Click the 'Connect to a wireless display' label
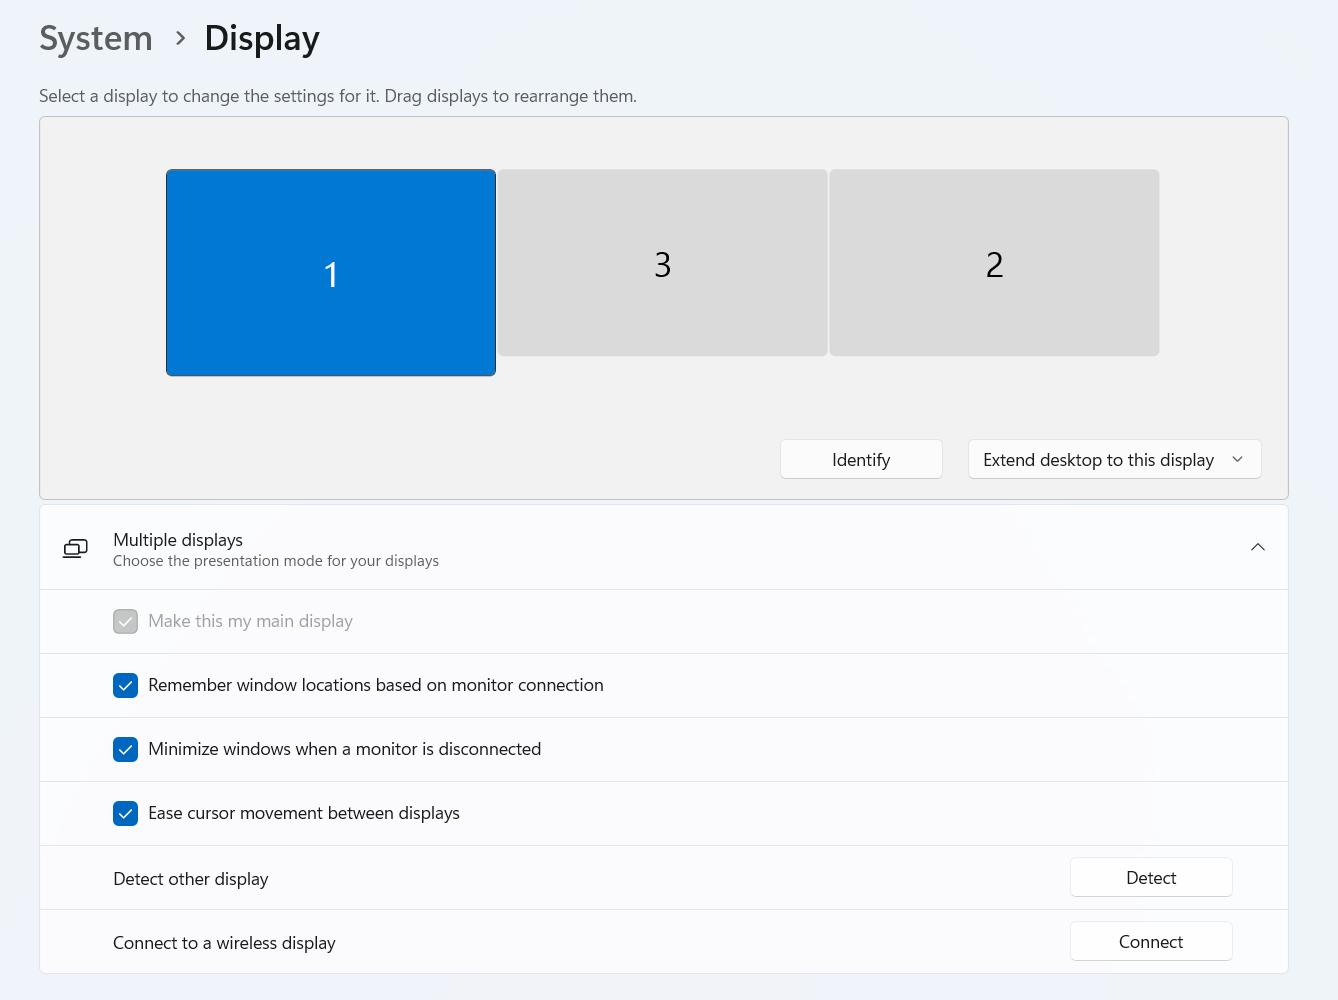Screen dimensions: 1338x1000 coord(224,943)
